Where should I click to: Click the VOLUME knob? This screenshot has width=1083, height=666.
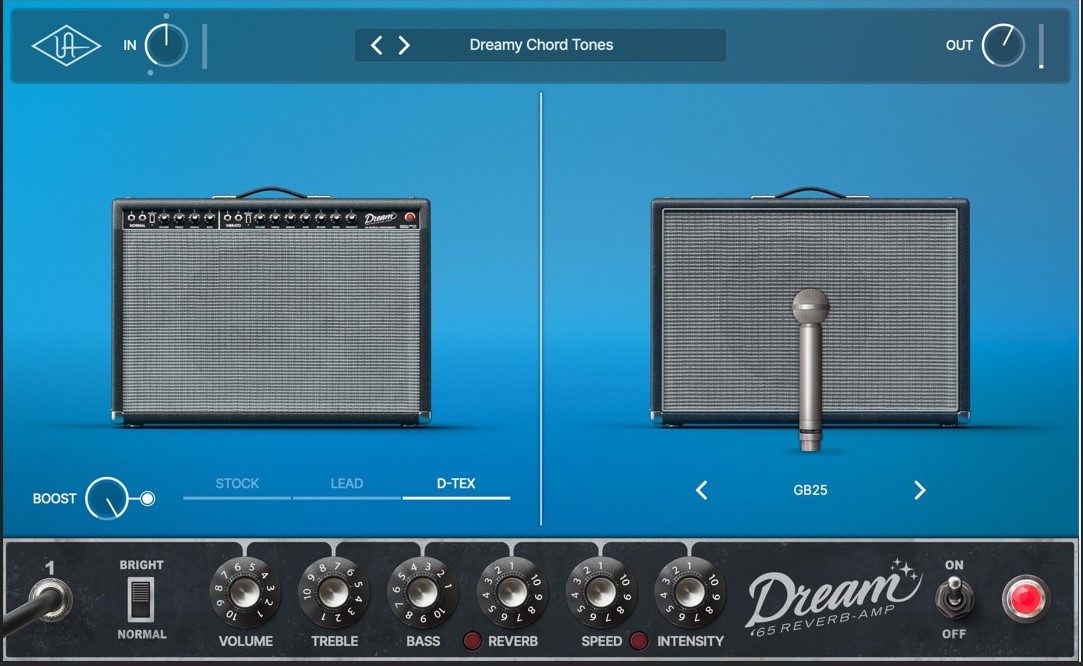point(245,592)
